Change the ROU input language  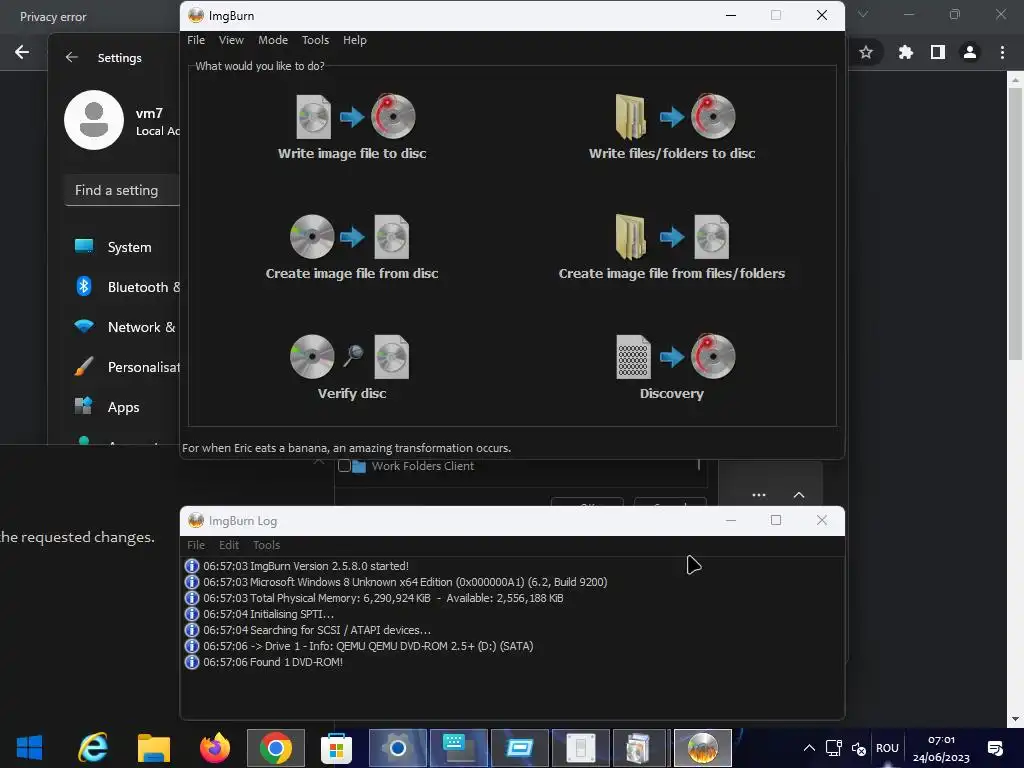(887, 748)
